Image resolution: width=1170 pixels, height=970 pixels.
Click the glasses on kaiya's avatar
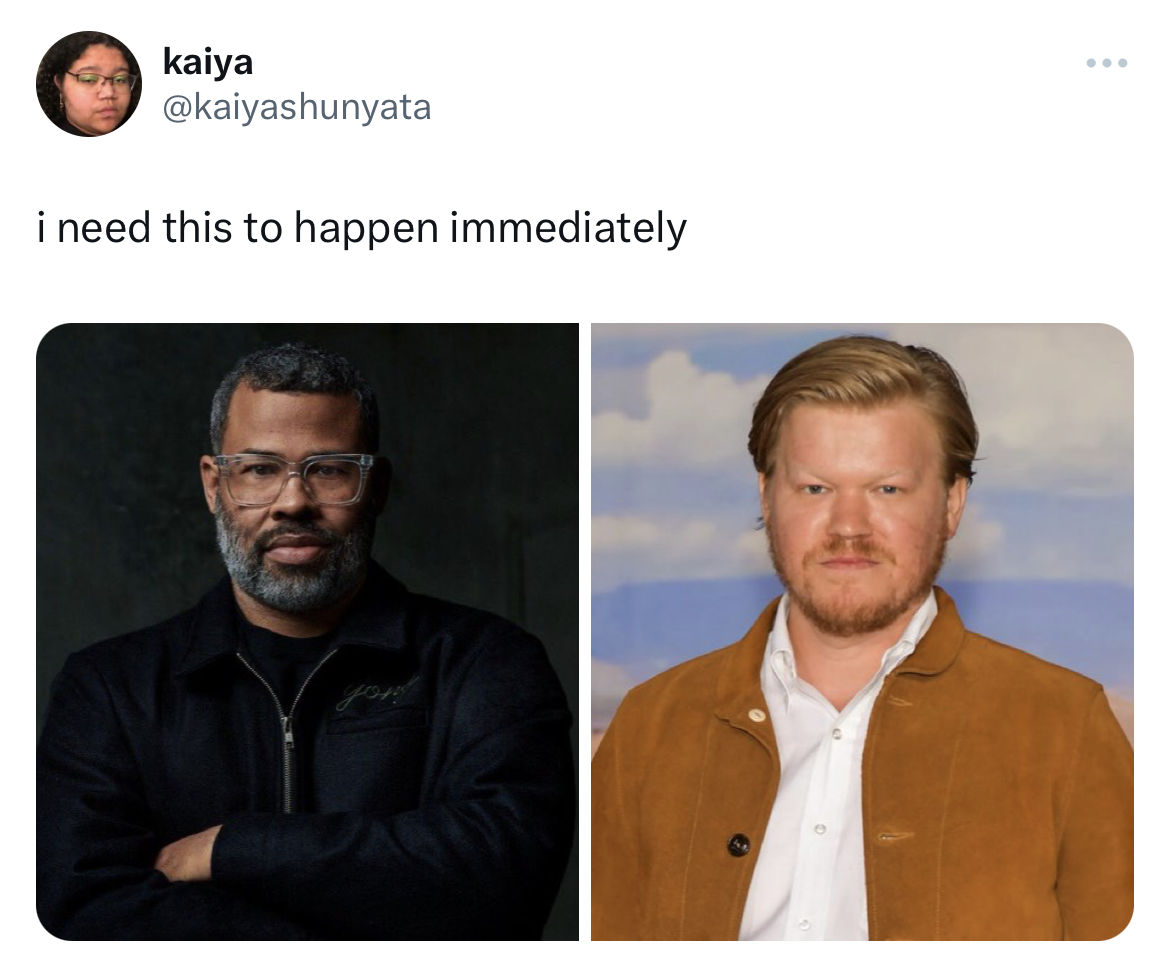pyautogui.click(x=101, y=81)
